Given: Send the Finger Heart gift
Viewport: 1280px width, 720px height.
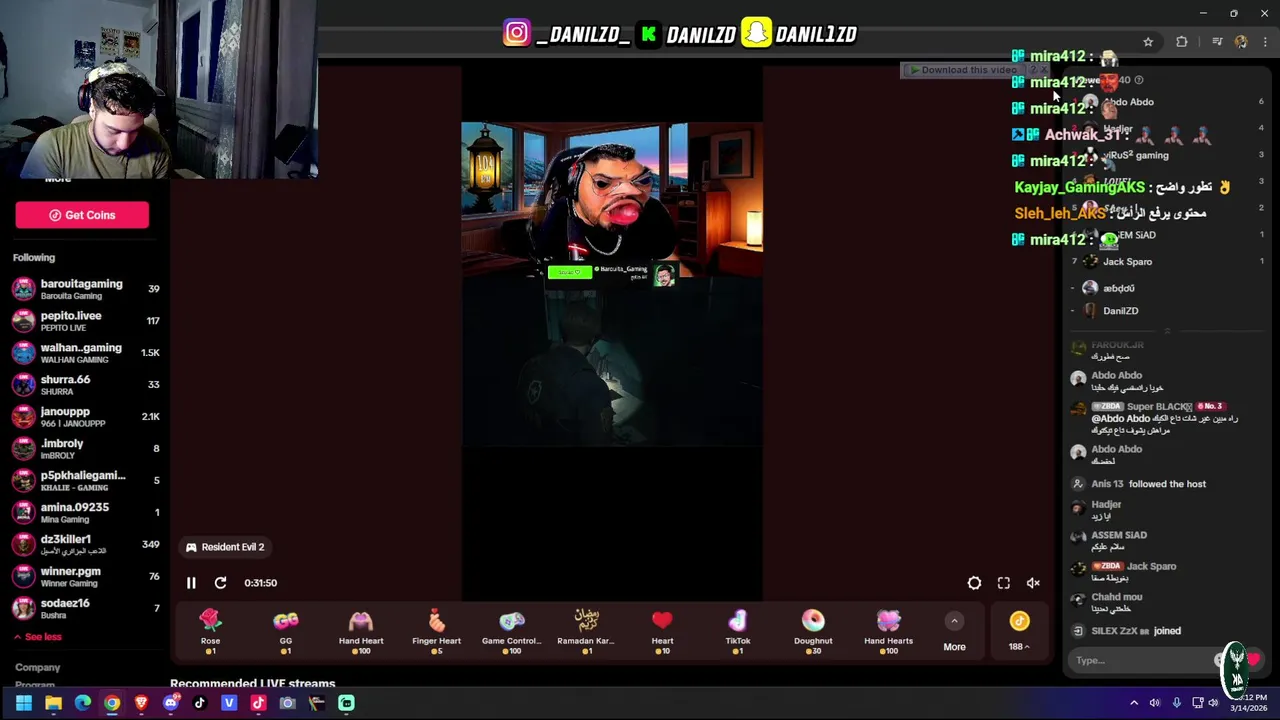Looking at the screenshot, I should (x=436, y=632).
